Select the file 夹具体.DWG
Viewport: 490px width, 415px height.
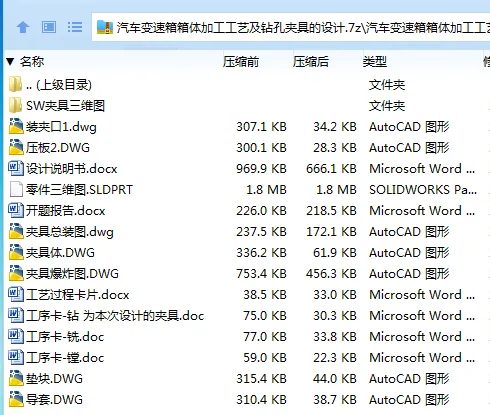[x=60, y=253]
